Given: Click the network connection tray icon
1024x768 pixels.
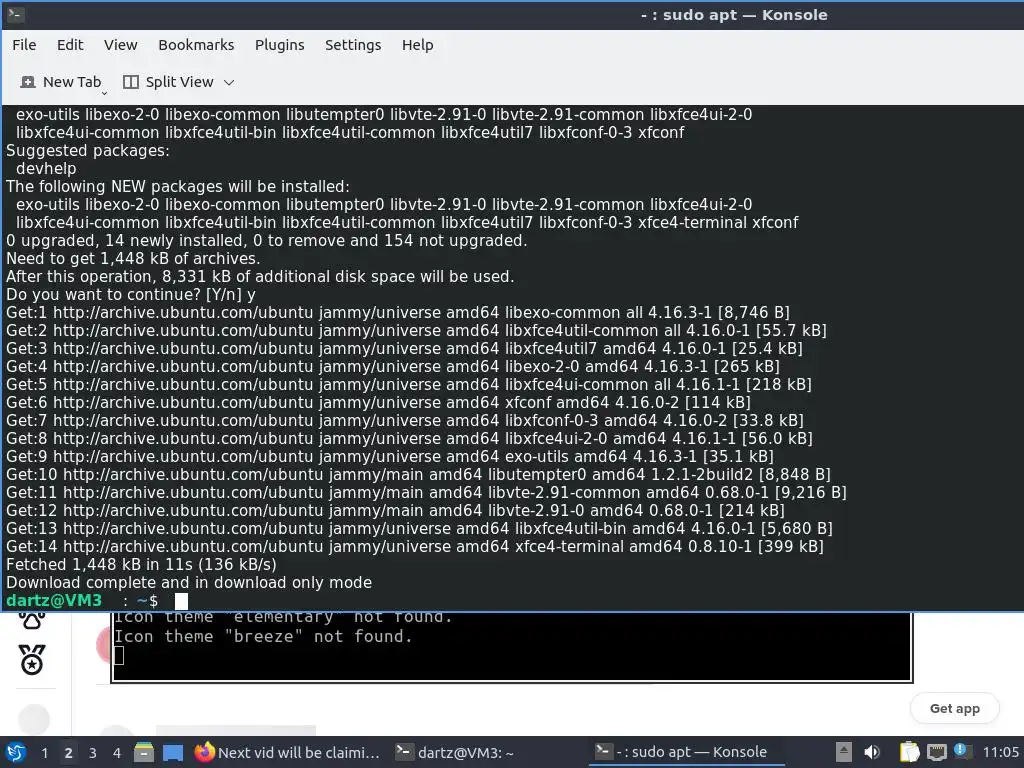Looking at the screenshot, I should tap(937, 752).
